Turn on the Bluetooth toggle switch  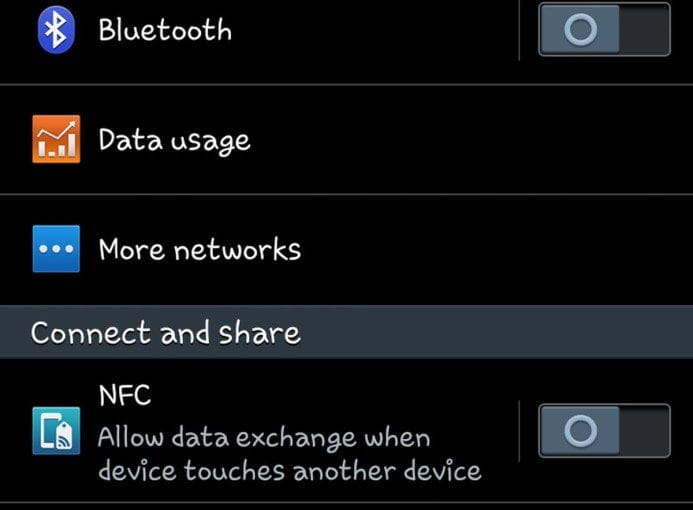[604, 29]
